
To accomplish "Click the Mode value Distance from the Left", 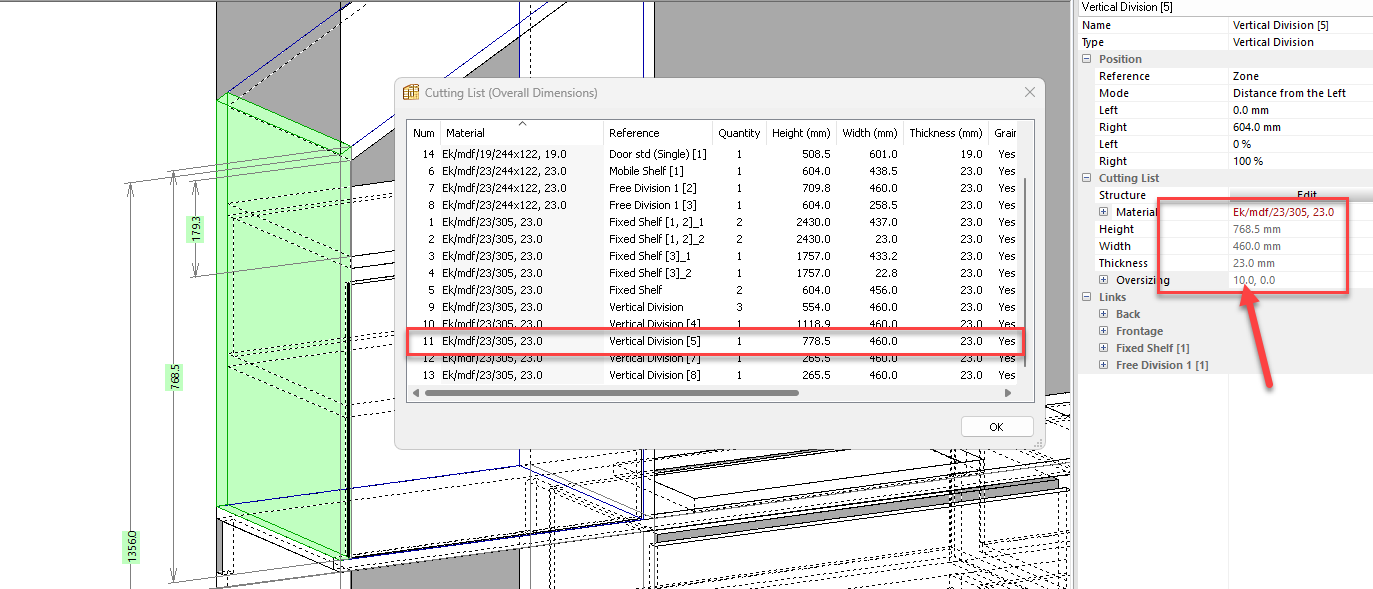I will coord(1289,93).
